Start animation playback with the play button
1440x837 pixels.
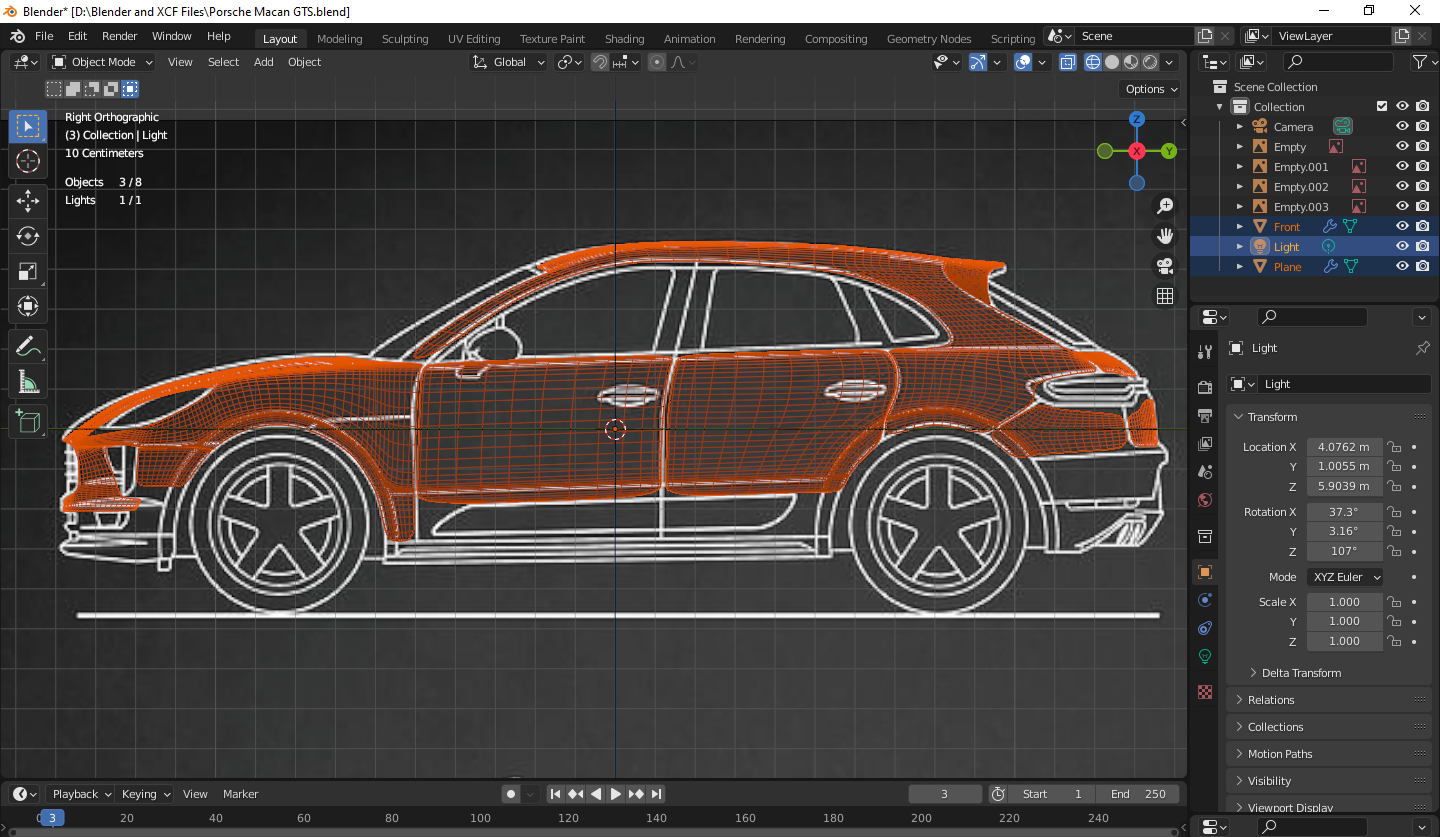616,794
